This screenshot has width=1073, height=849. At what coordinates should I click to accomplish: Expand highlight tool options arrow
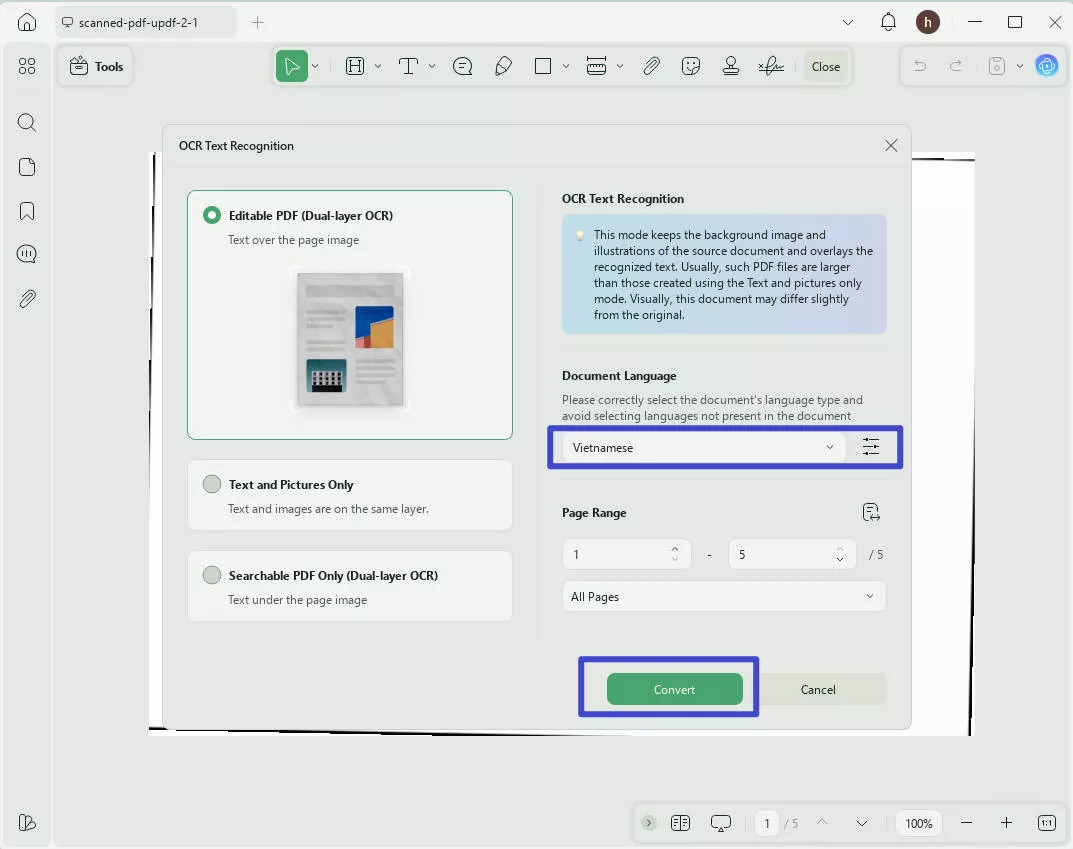coord(378,66)
